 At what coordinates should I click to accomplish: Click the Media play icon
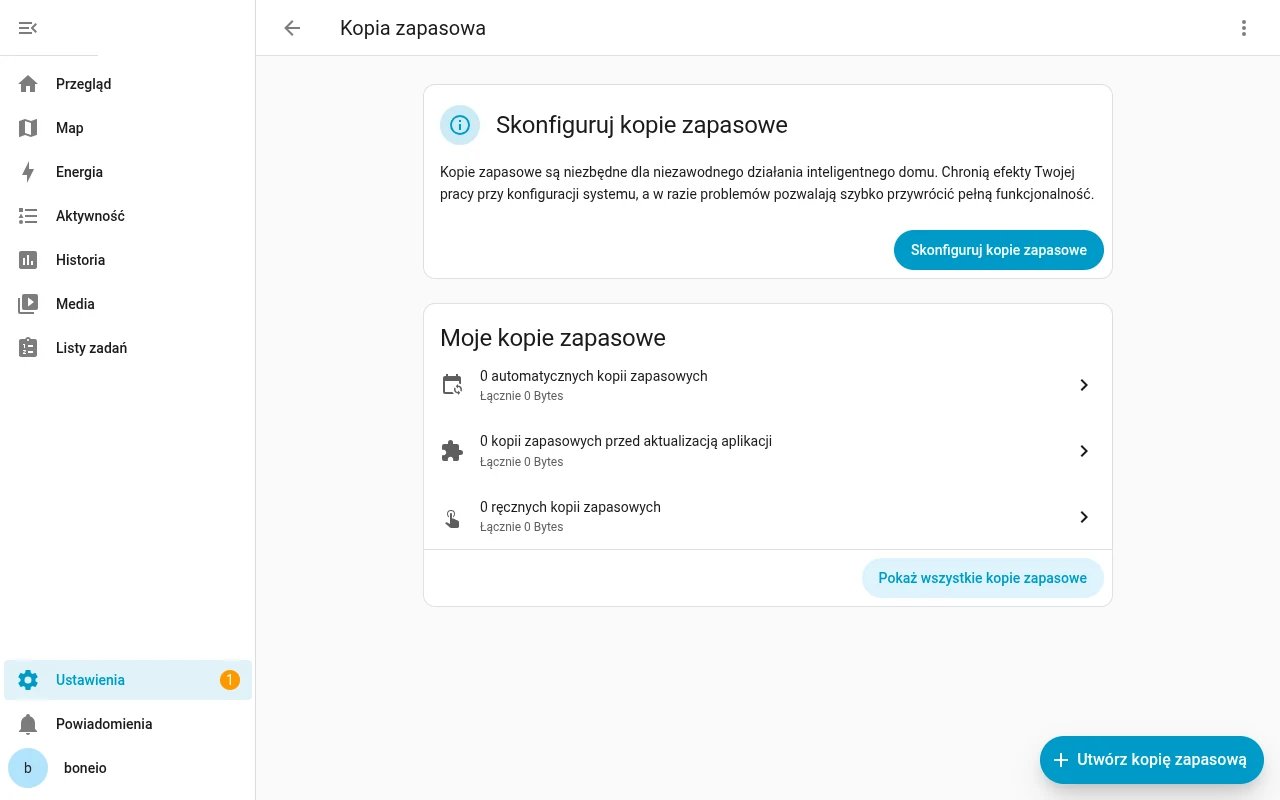[x=28, y=304]
